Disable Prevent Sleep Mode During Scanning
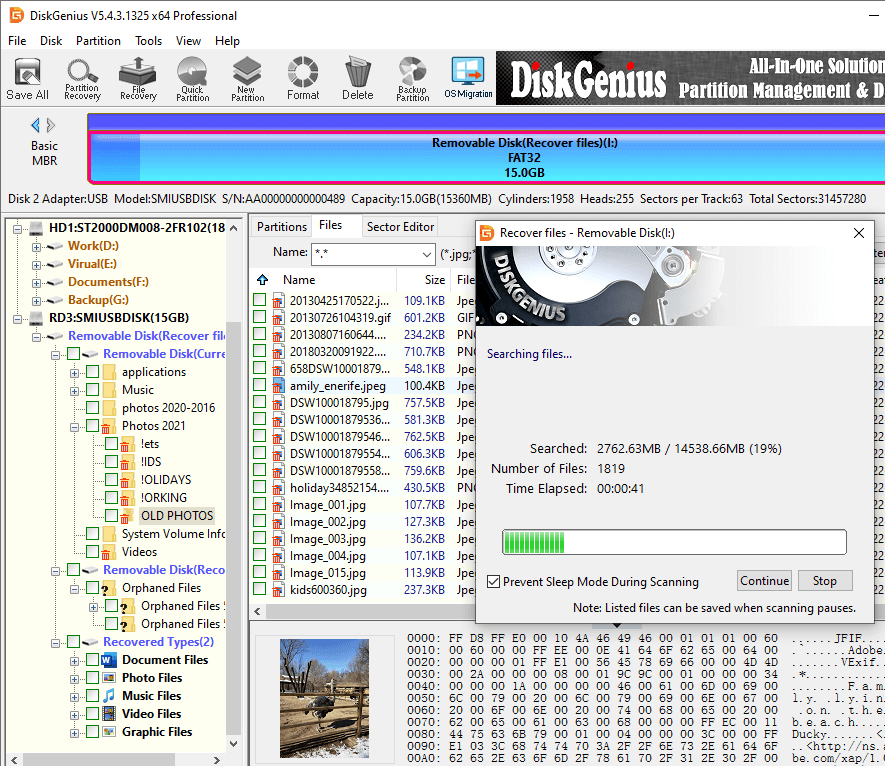 coord(493,582)
